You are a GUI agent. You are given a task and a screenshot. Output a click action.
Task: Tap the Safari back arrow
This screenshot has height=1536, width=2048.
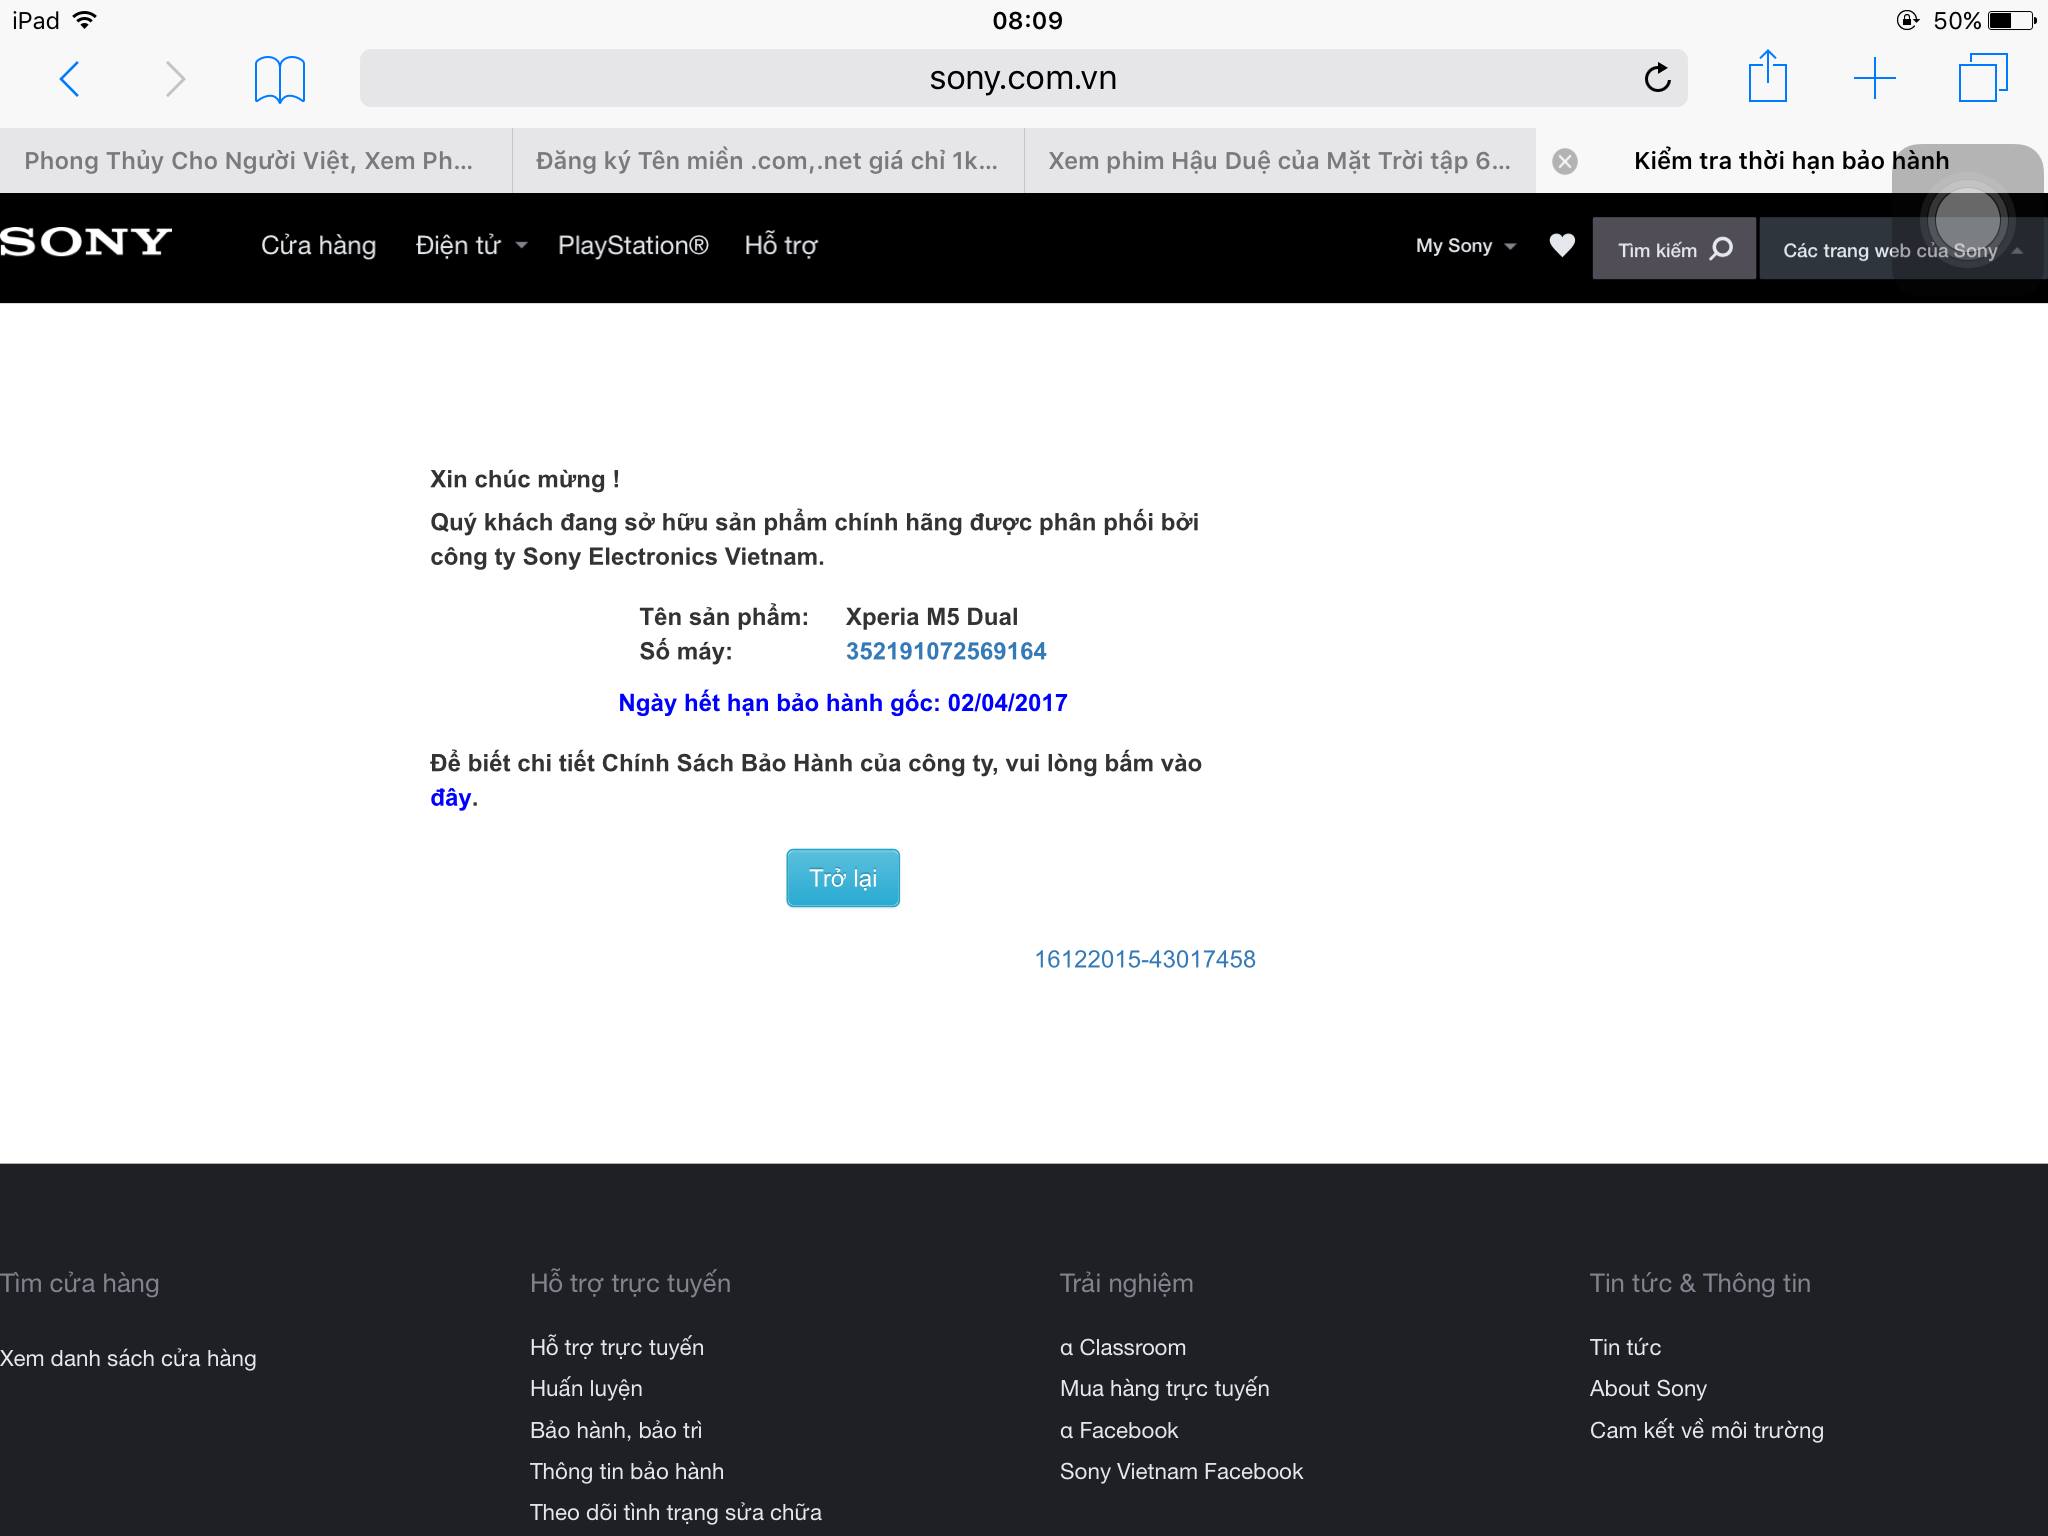[x=69, y=78]
